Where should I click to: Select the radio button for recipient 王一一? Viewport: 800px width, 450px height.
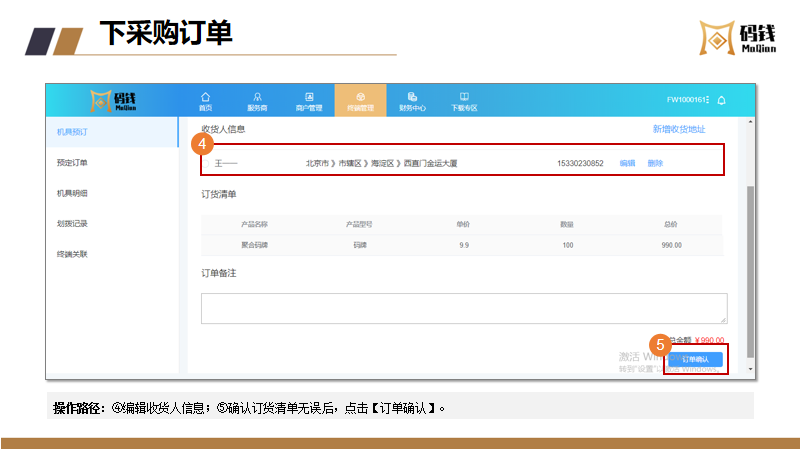pyautogui.click(x=208, y=163)
